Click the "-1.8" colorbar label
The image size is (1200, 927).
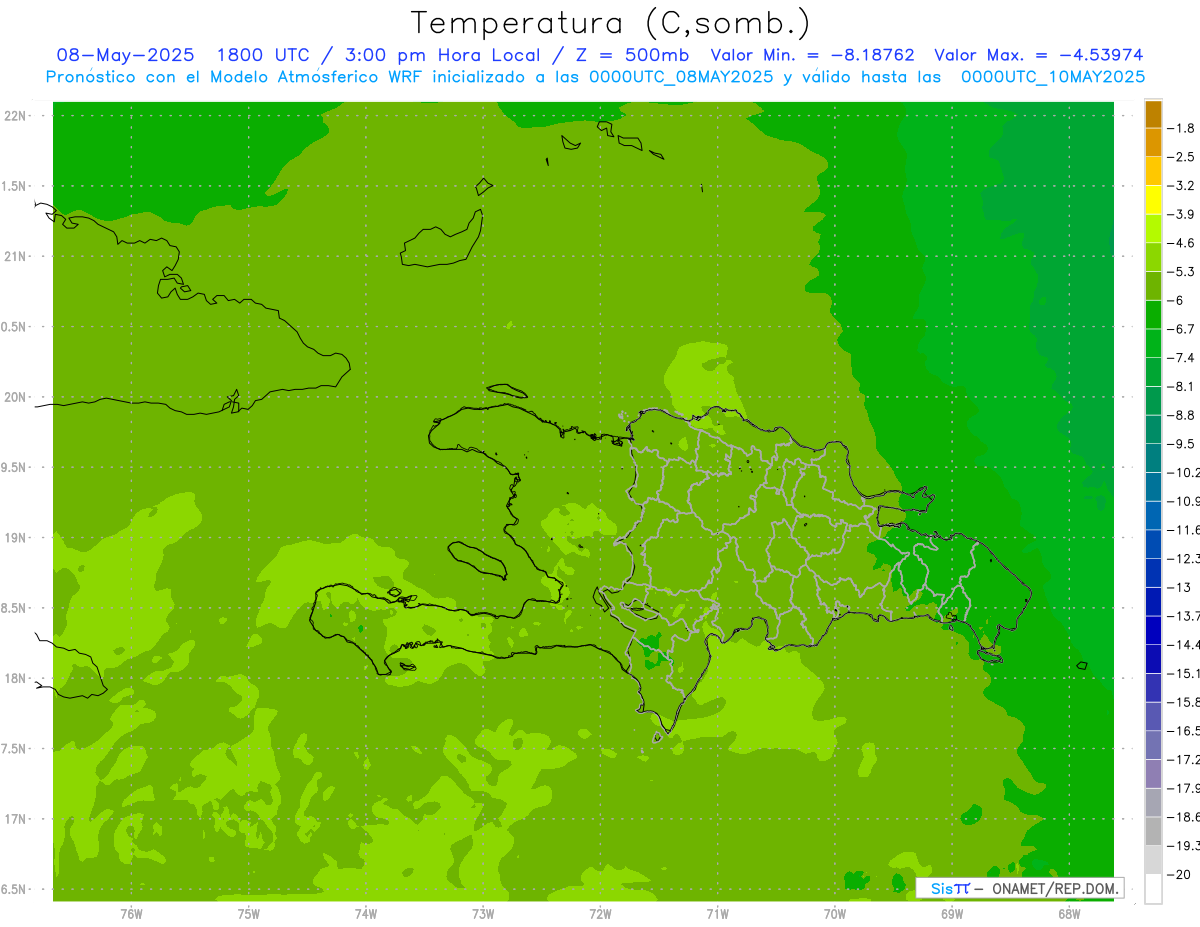pos(1183,128)
